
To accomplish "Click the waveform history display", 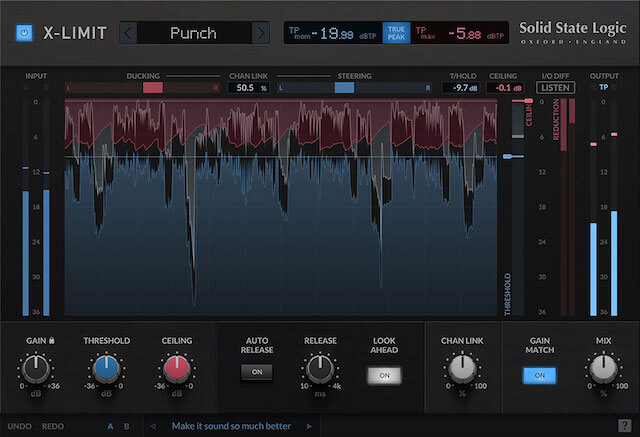I will (281, 207).
